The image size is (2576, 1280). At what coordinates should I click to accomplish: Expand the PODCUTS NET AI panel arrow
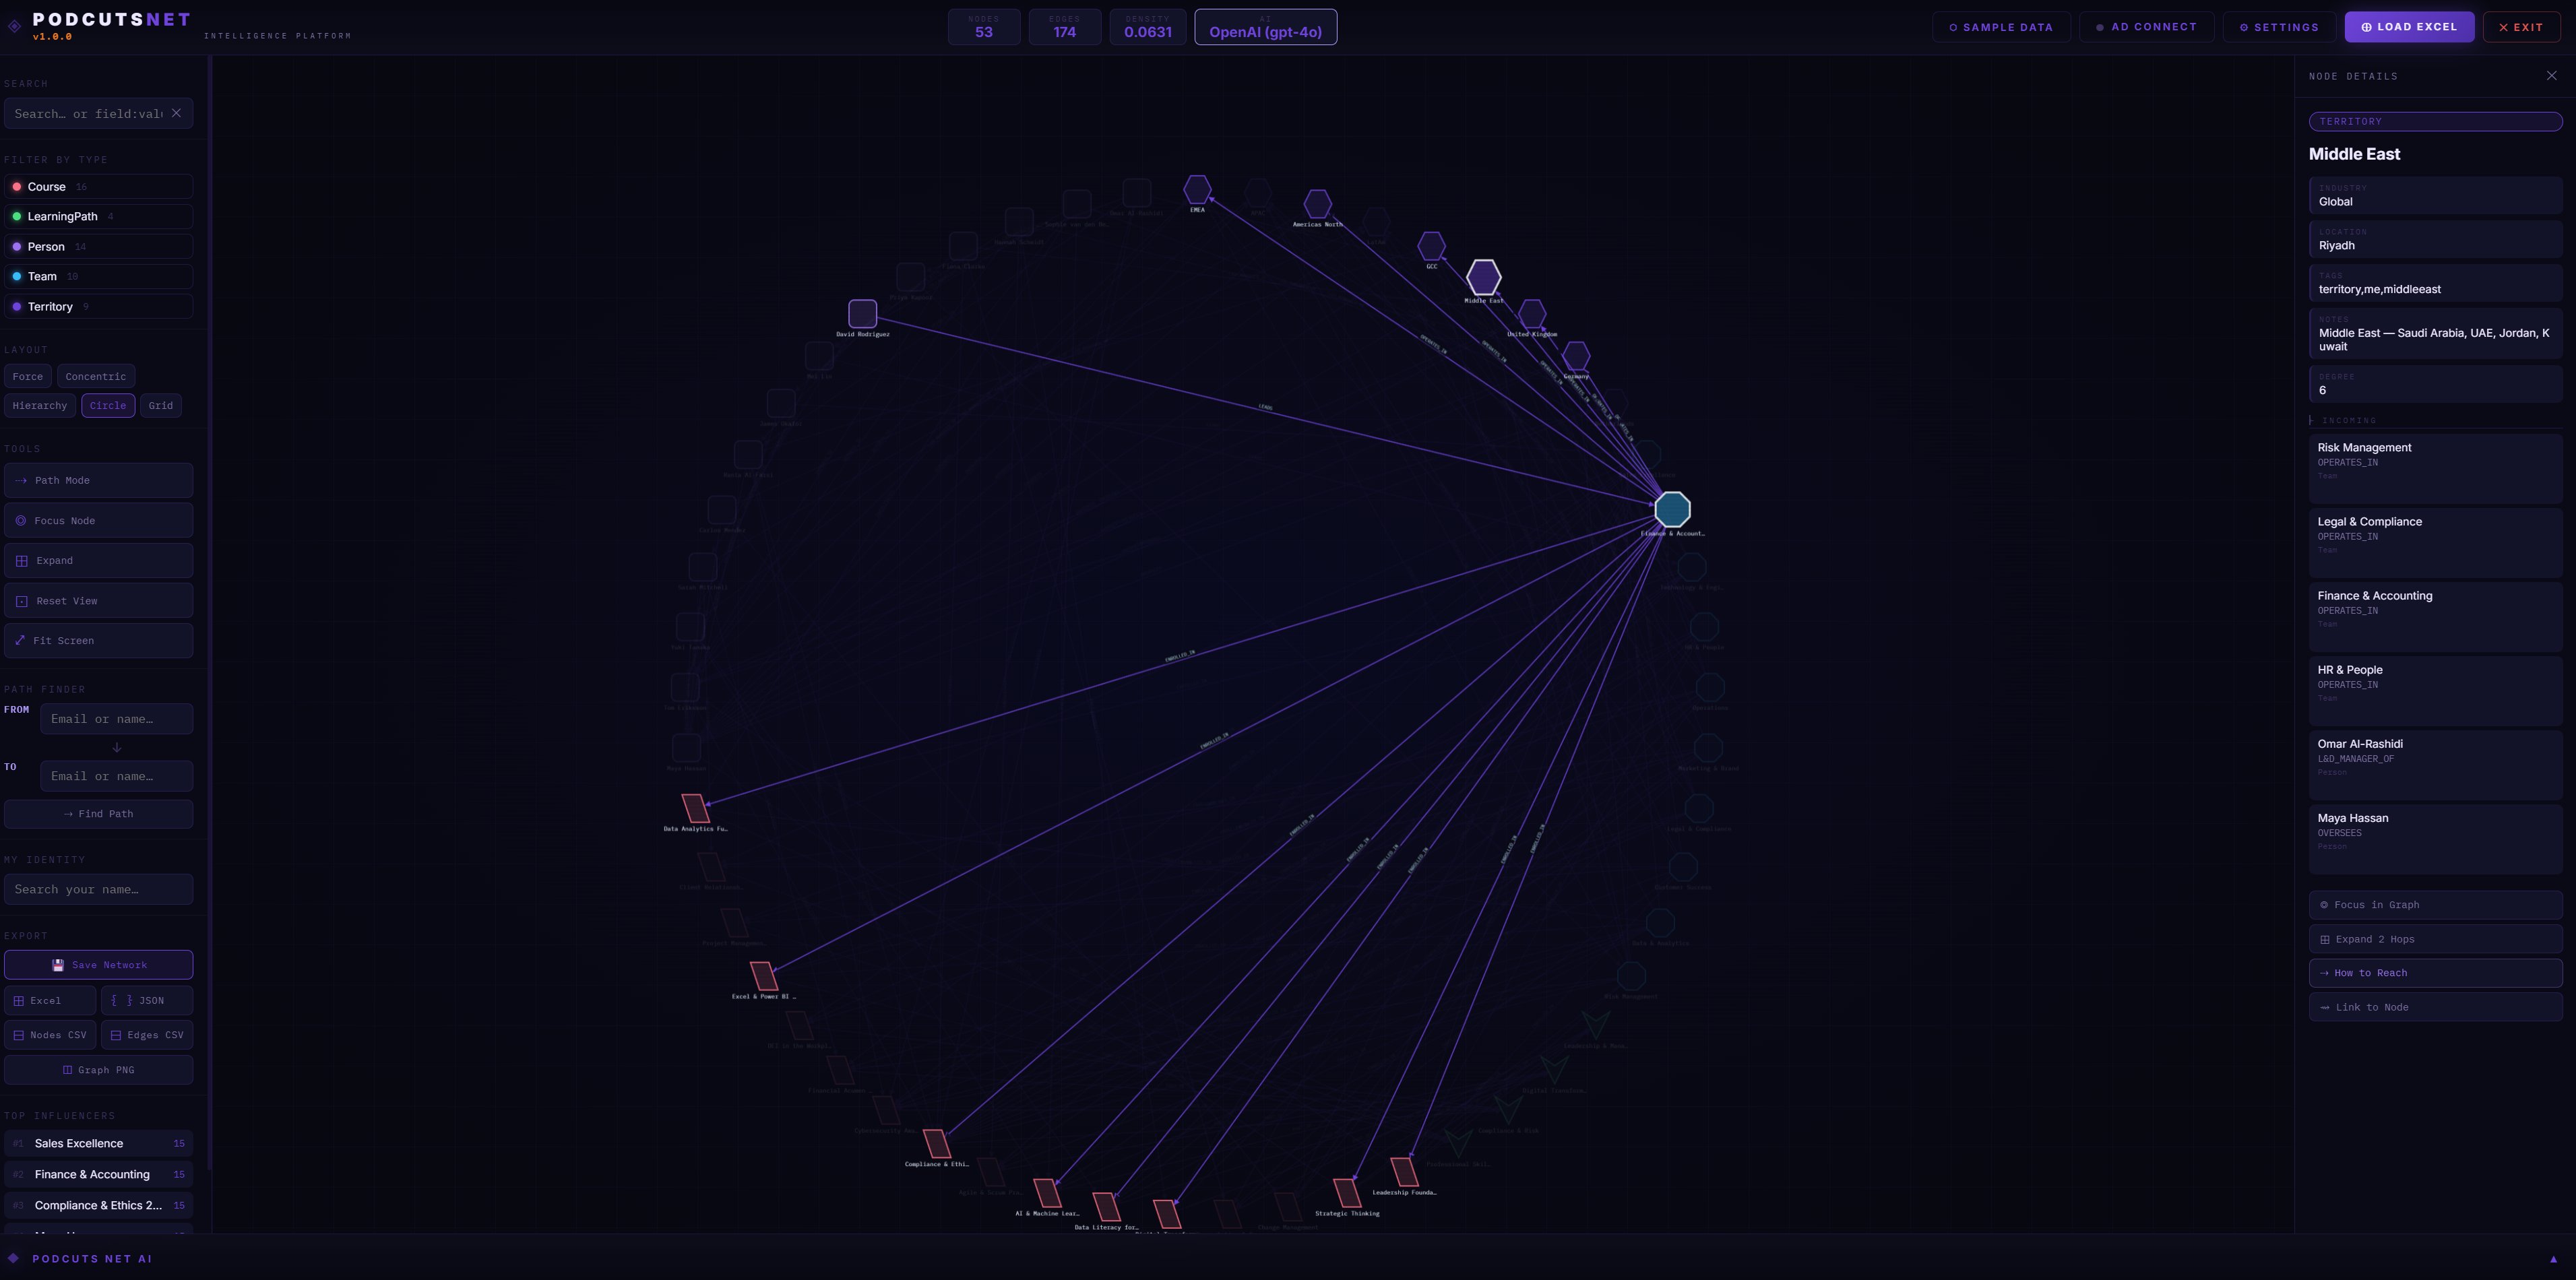(x=2552, y=1259)
